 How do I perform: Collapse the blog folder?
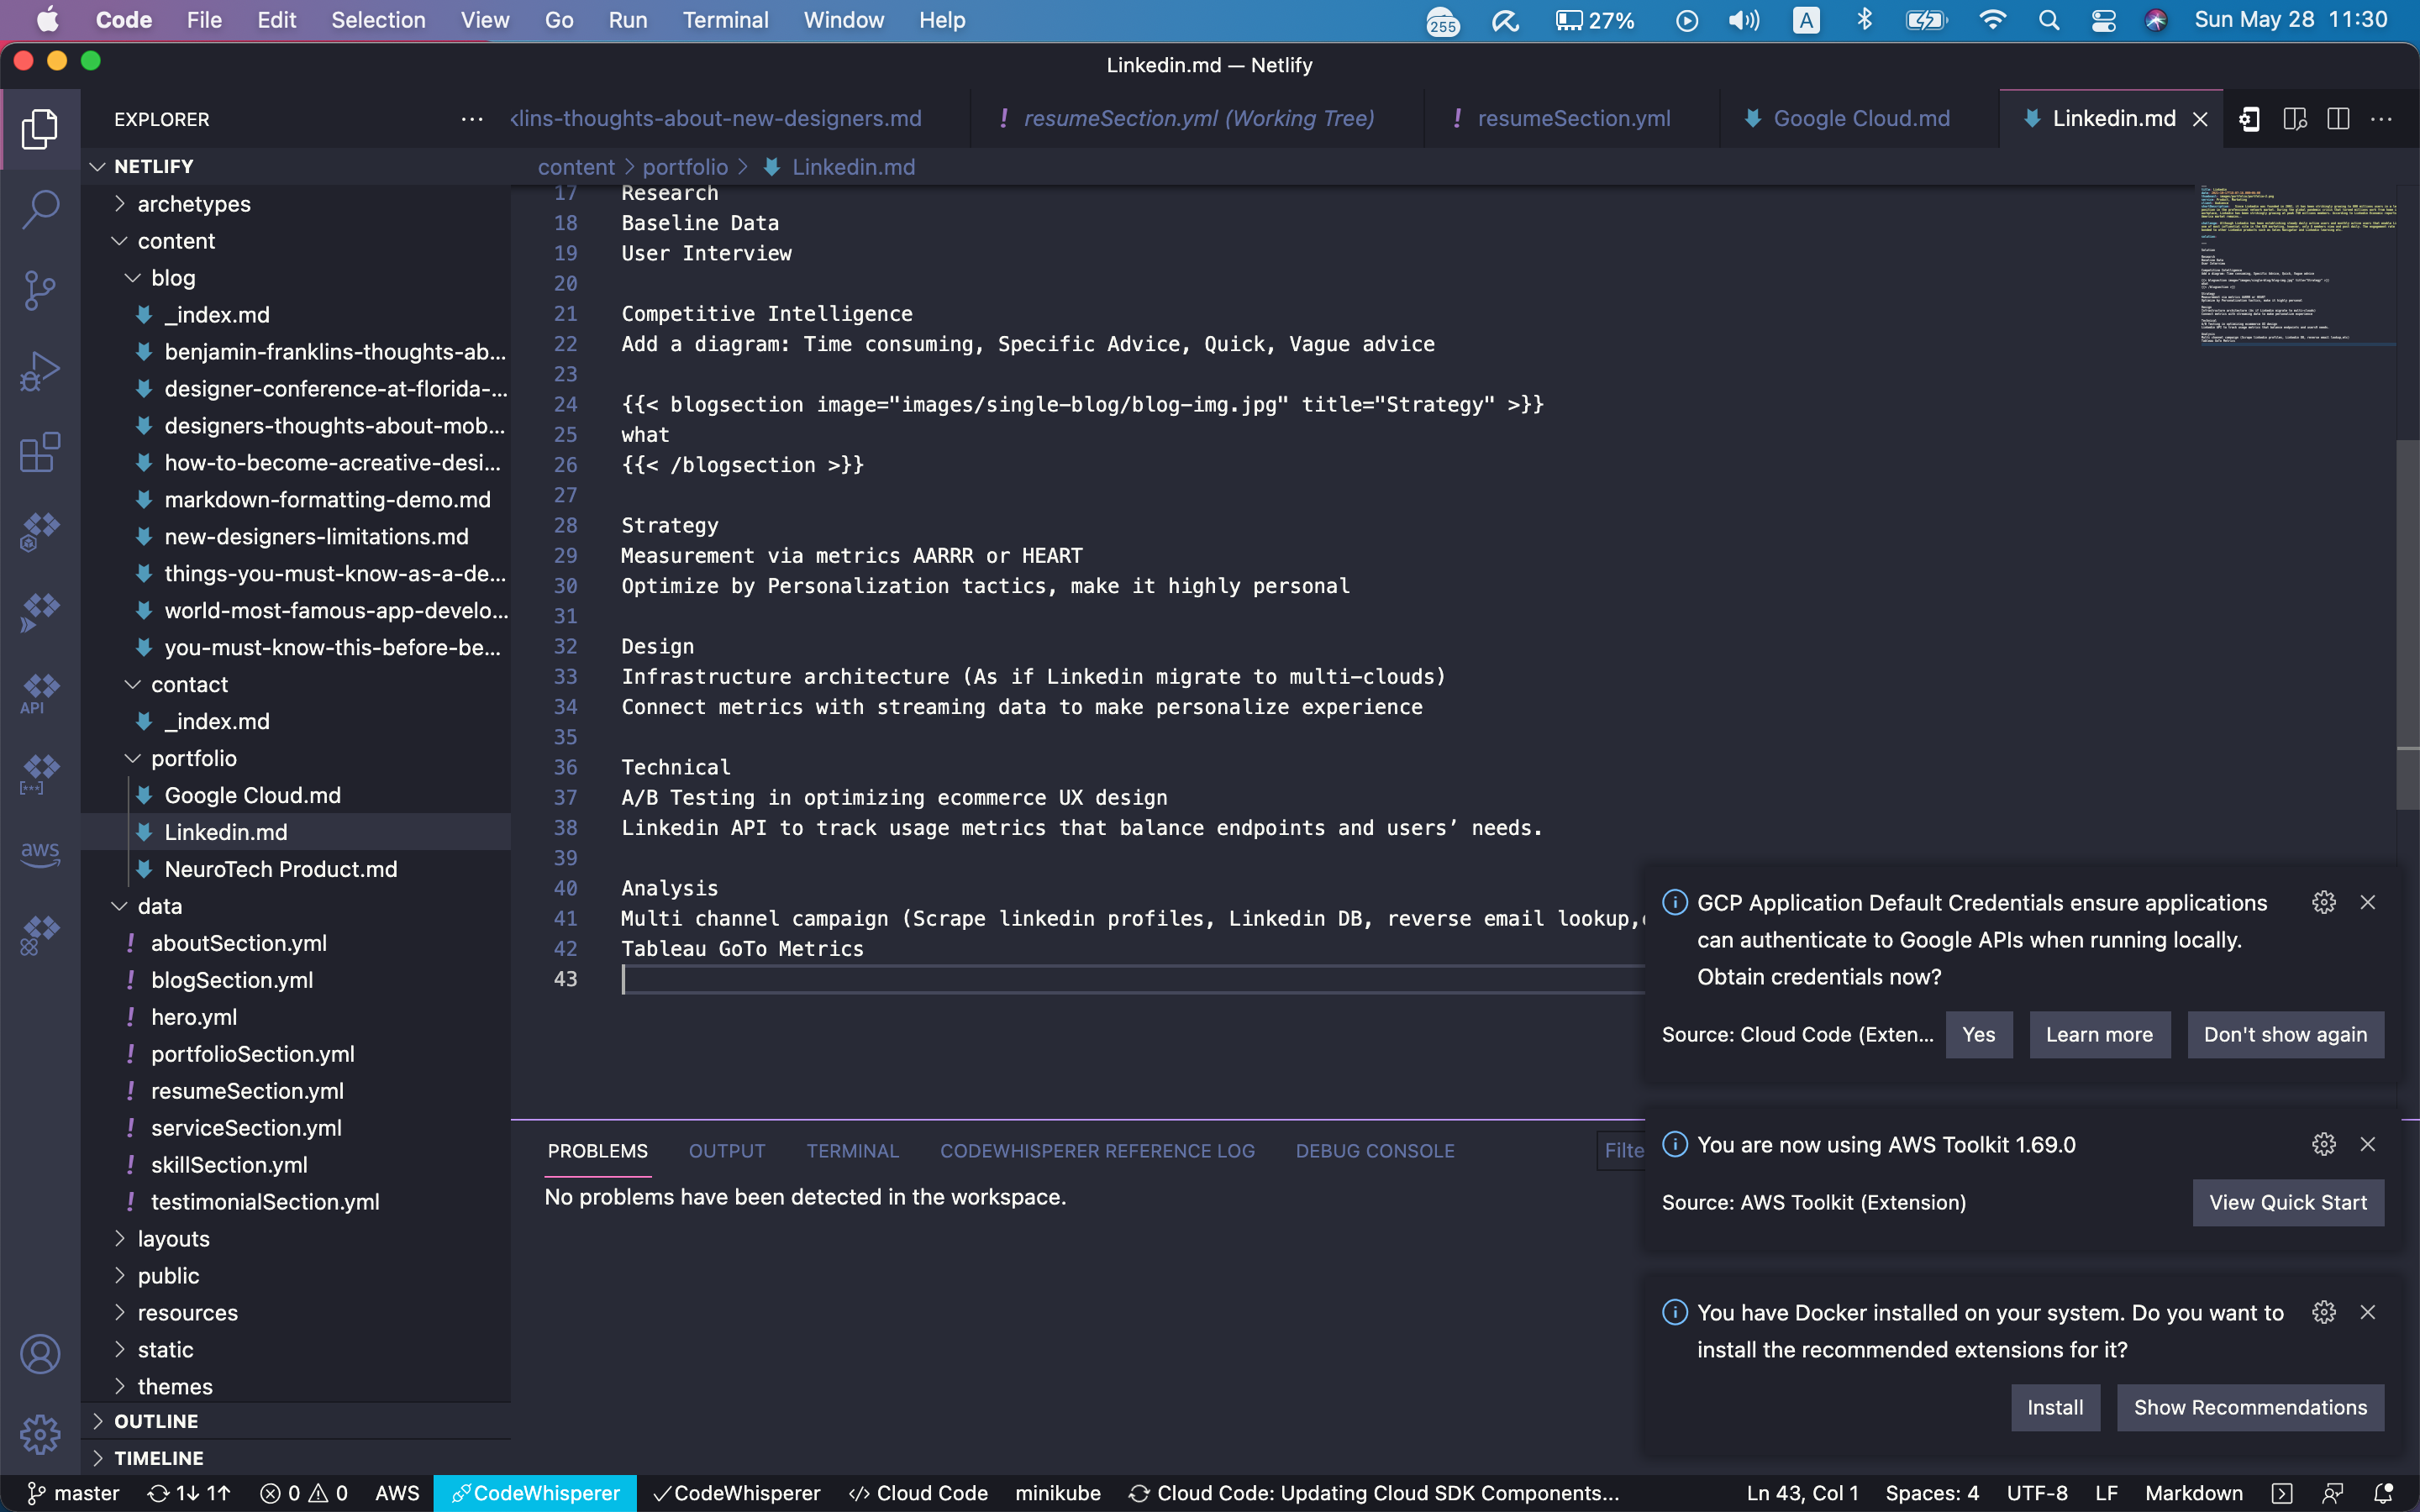point(173,278)
